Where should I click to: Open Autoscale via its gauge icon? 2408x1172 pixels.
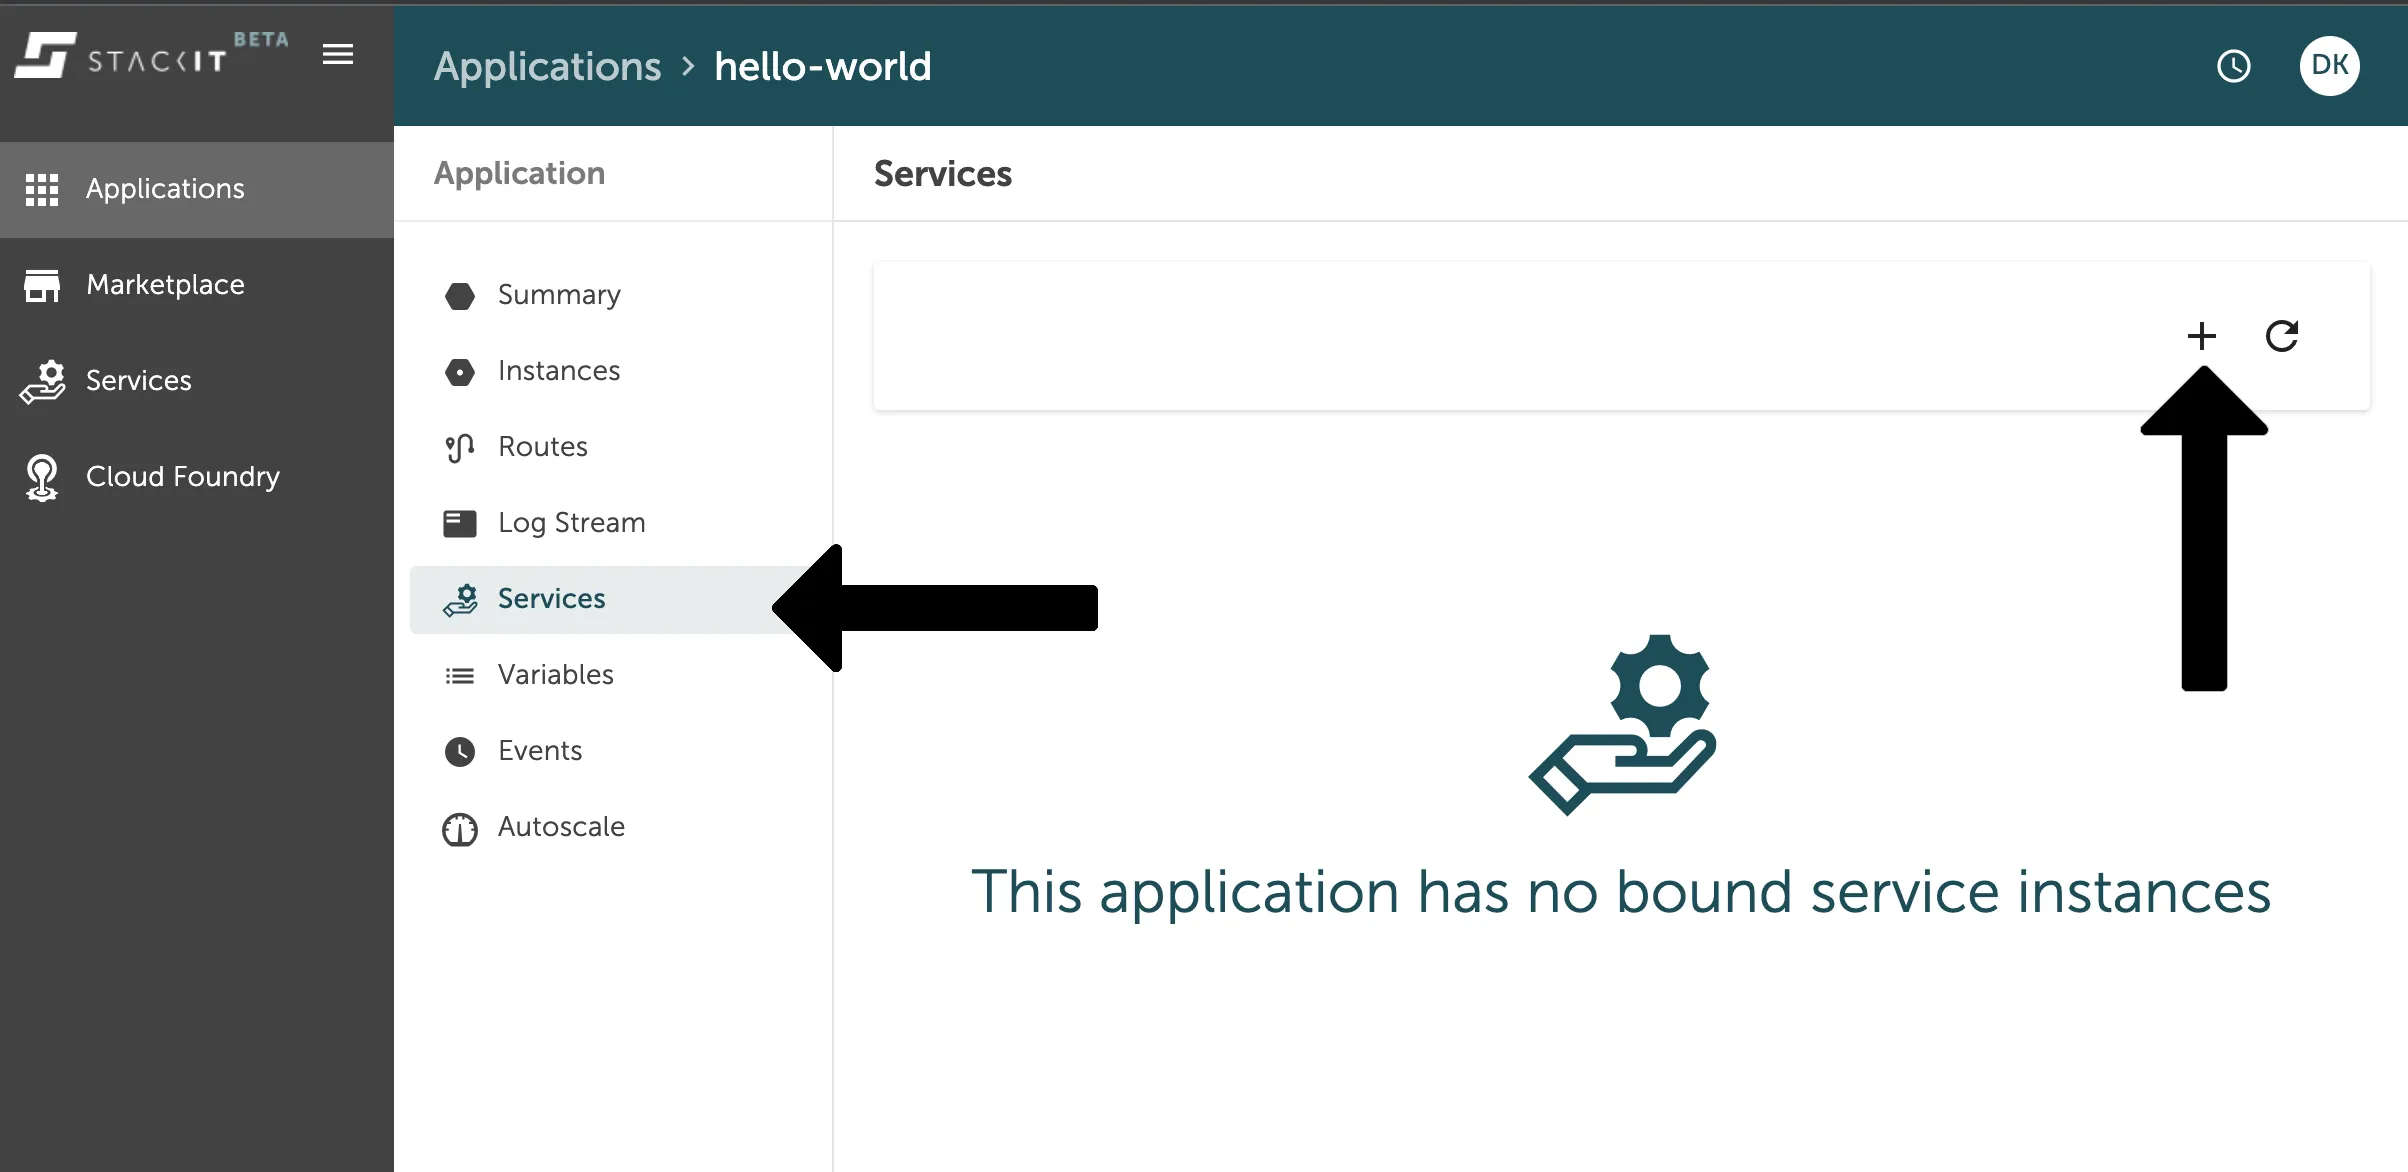coord(460,828)
